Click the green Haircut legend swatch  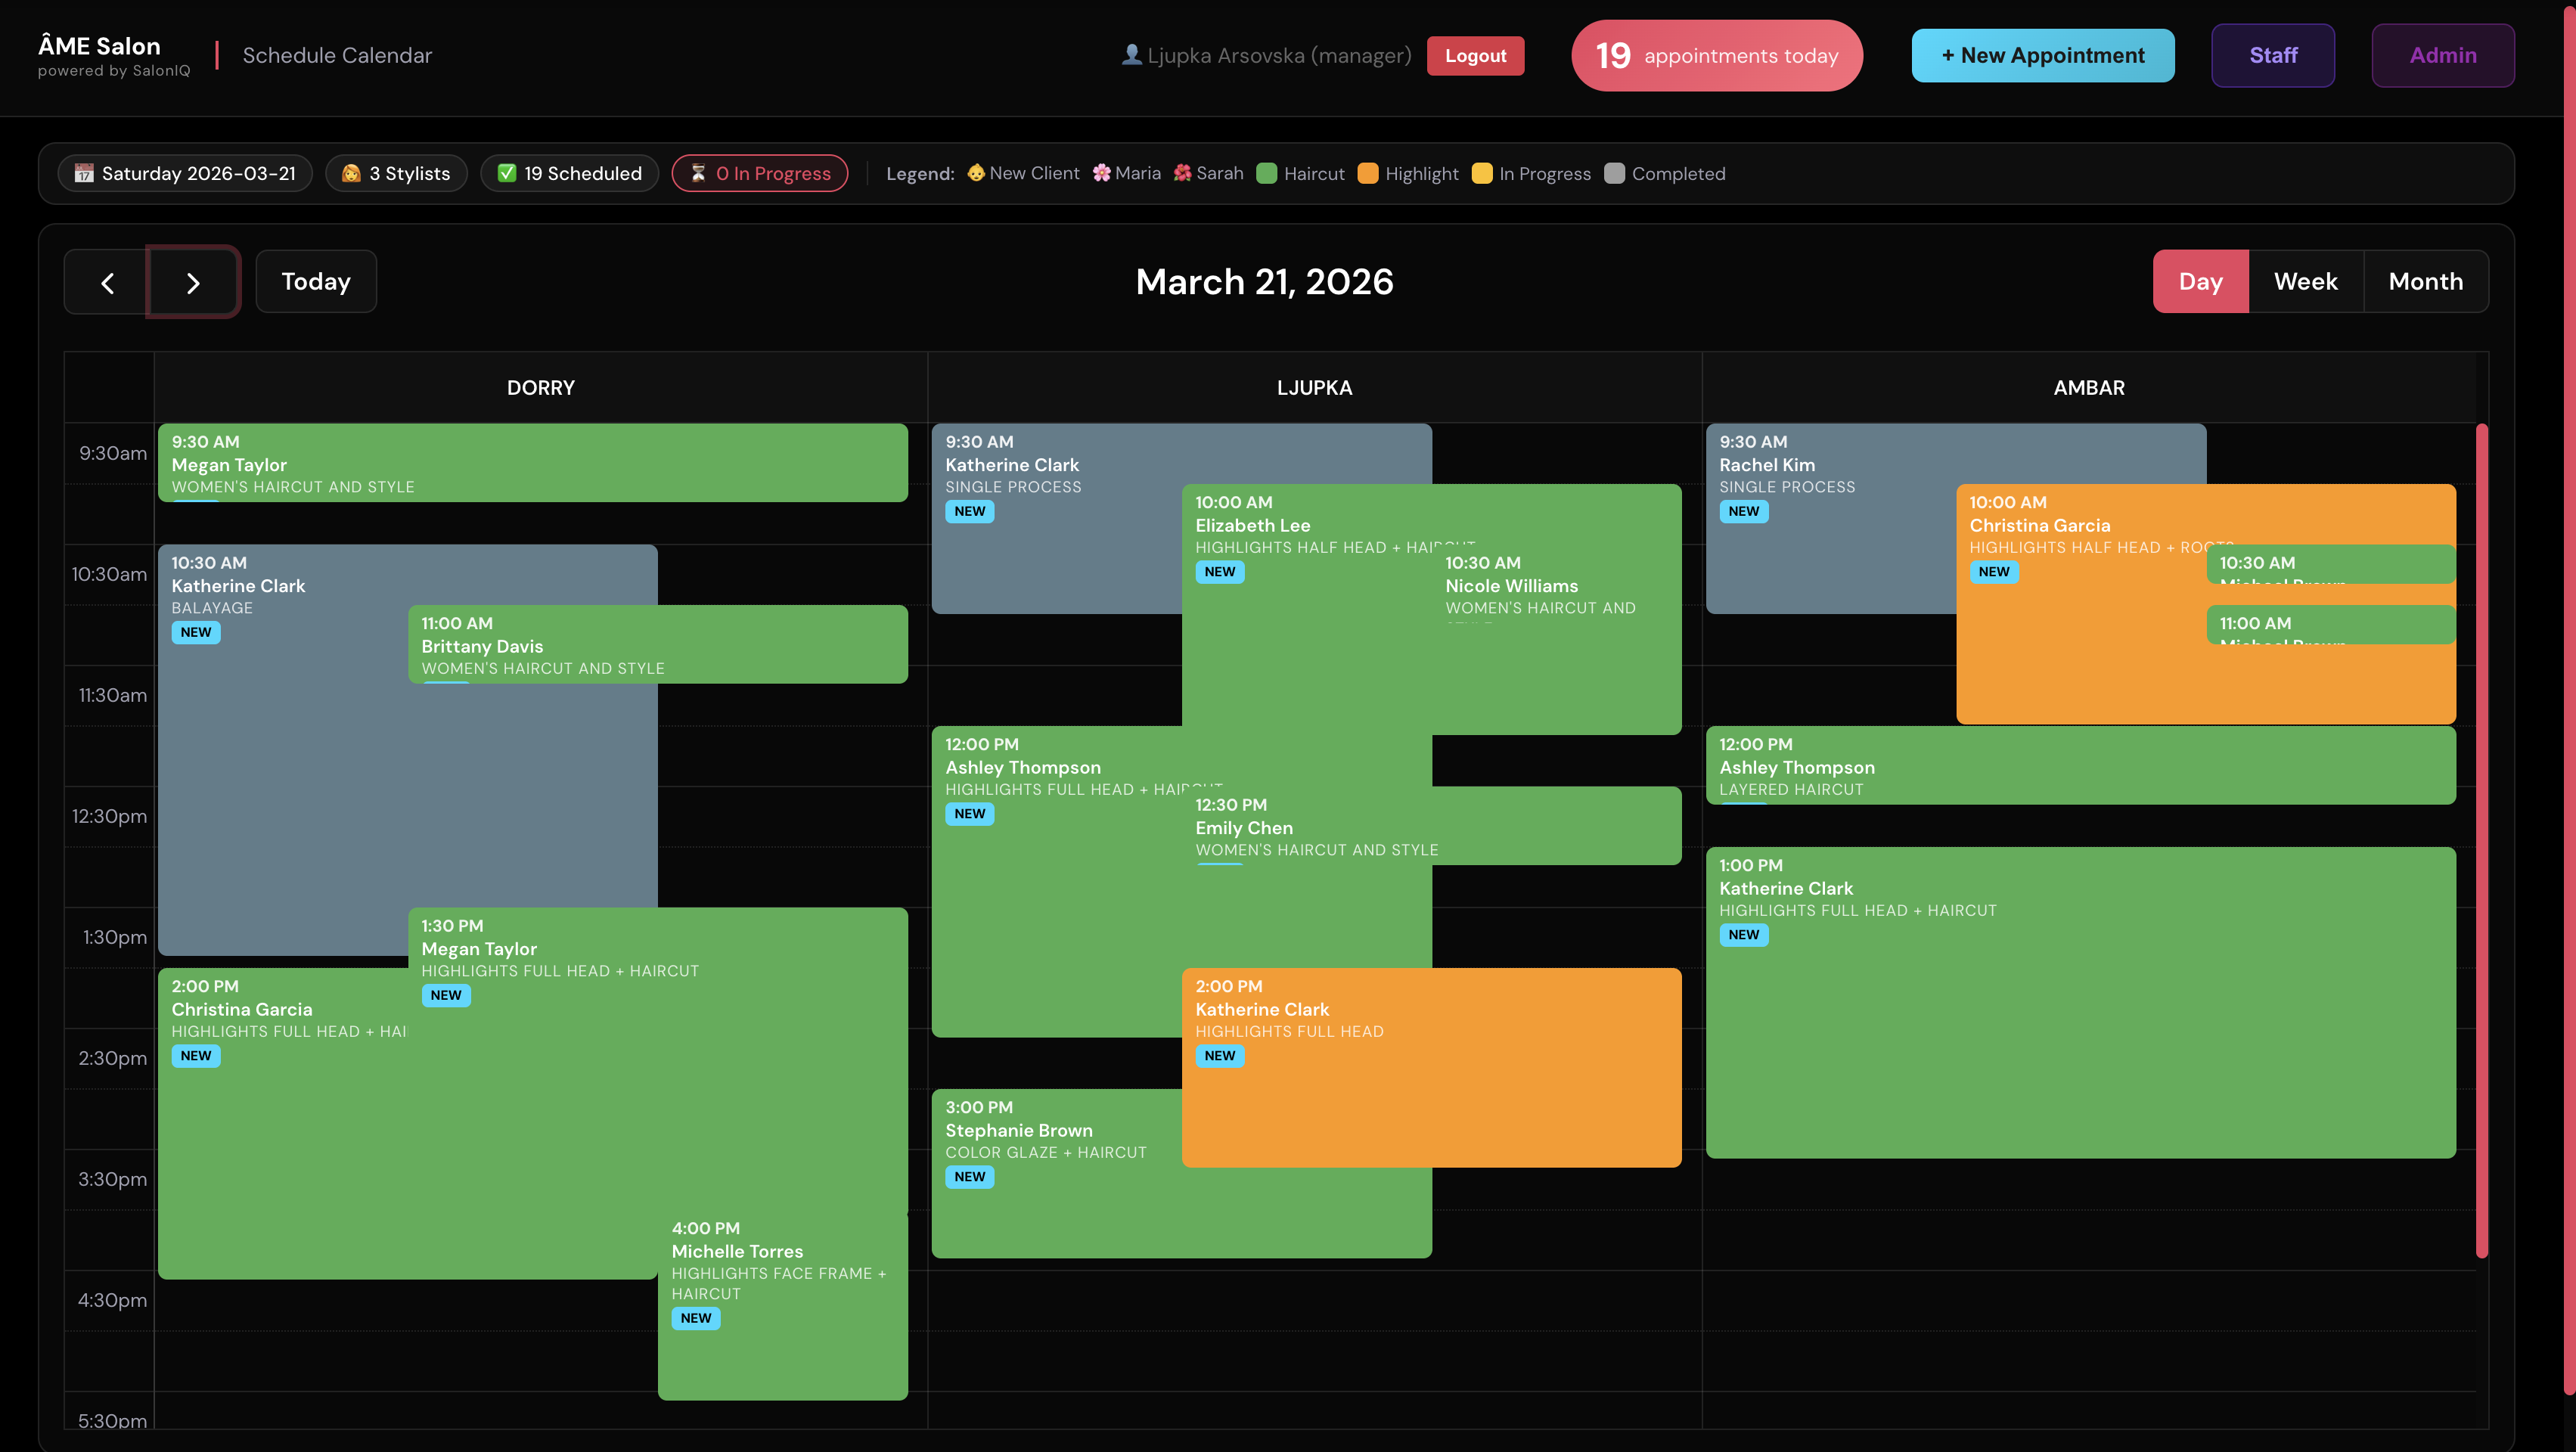(1267, 173)
